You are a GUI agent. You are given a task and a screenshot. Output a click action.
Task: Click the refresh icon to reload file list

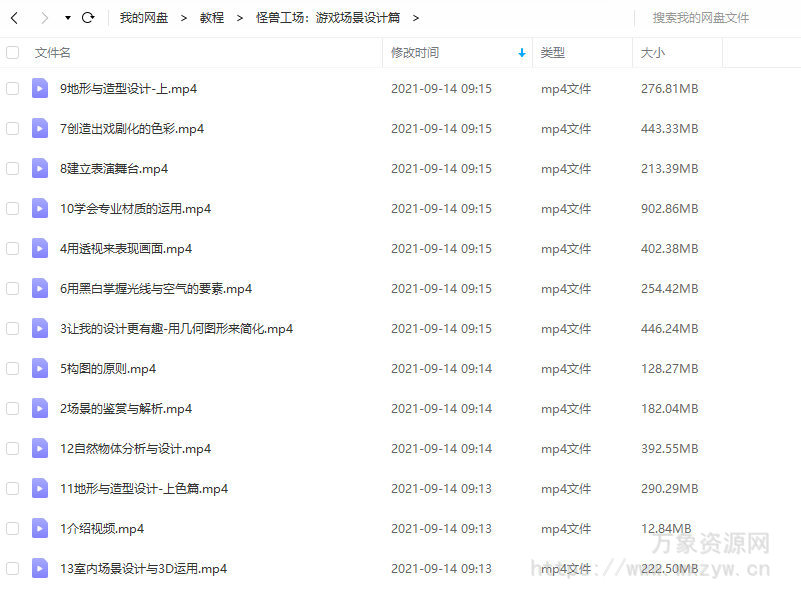(88, 17)
